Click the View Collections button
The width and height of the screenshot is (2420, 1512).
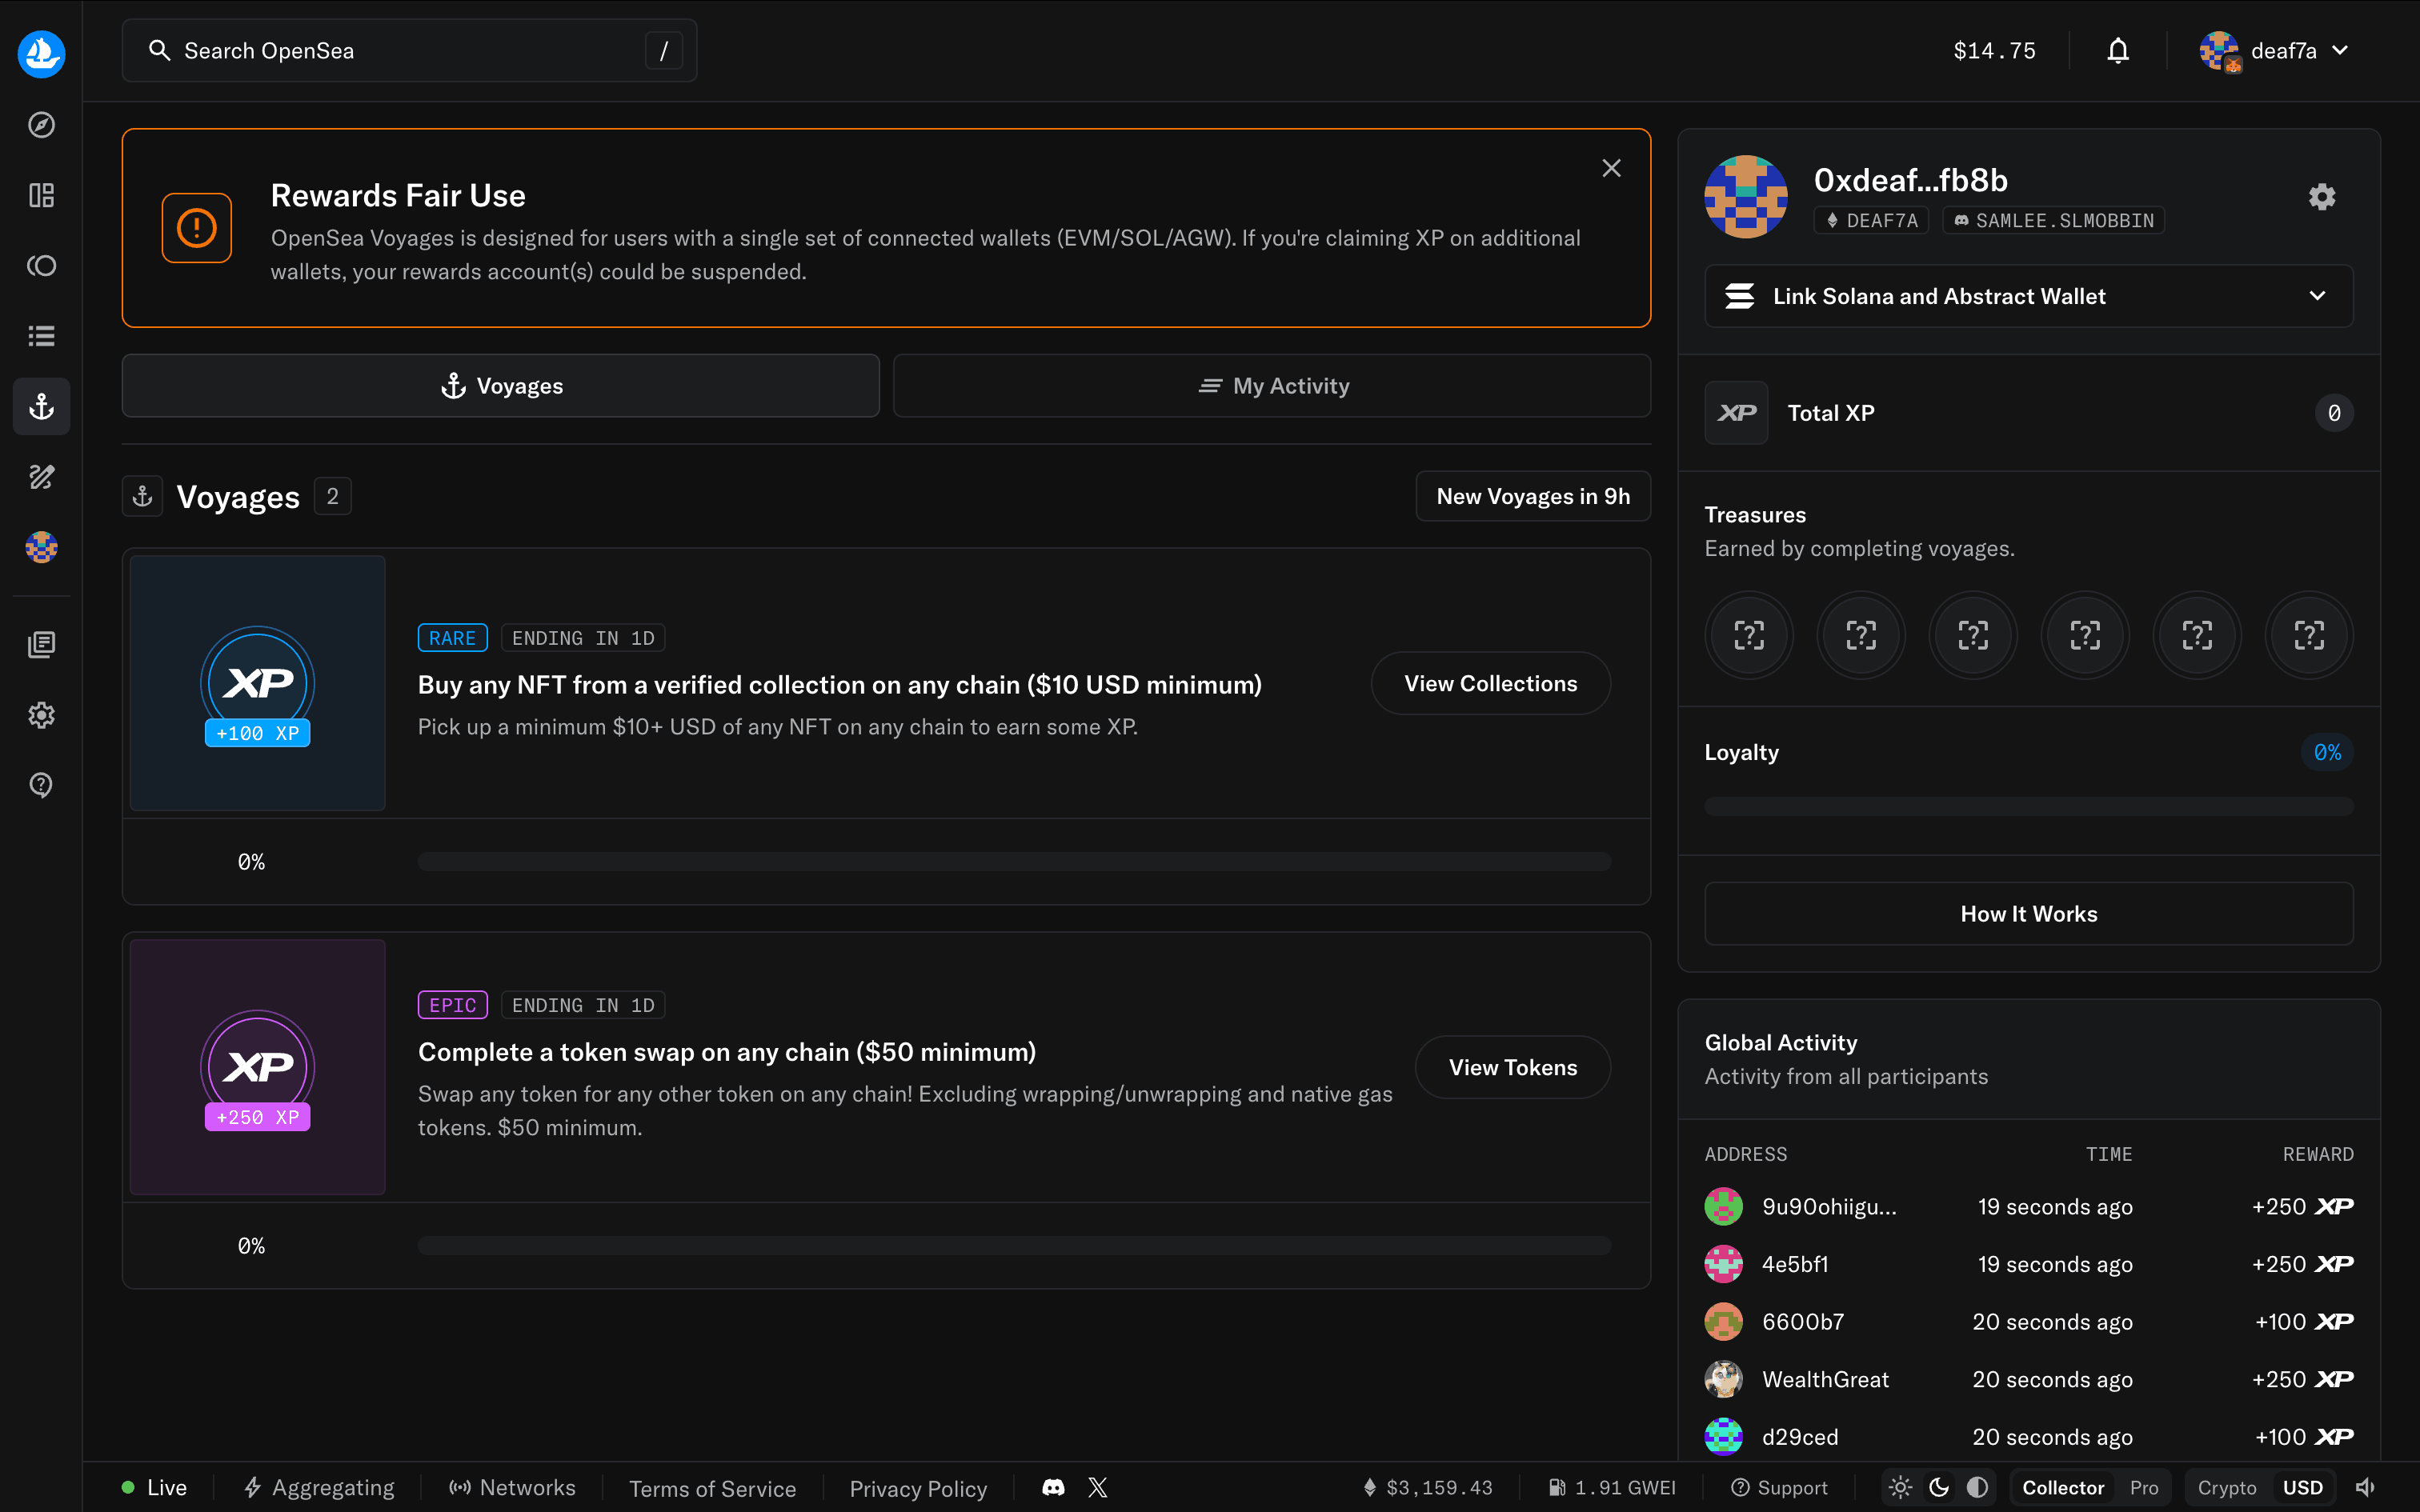(1490, 684)
